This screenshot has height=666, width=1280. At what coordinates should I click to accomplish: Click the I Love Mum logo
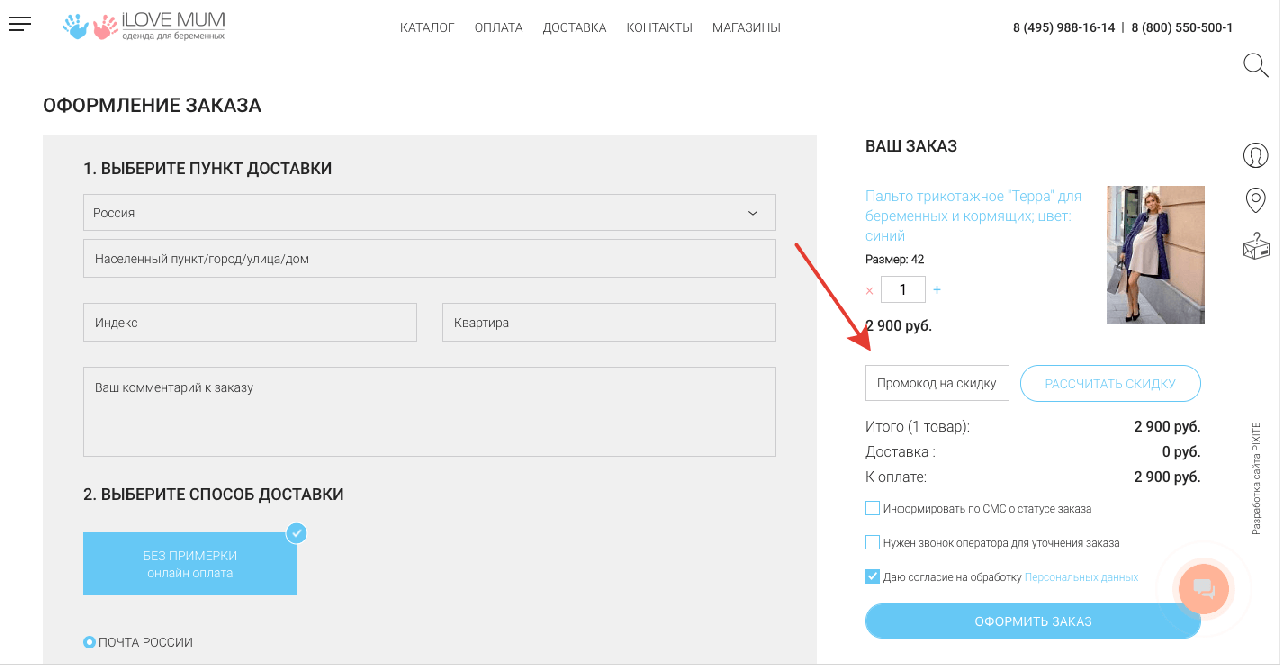(x=144, y=26)
